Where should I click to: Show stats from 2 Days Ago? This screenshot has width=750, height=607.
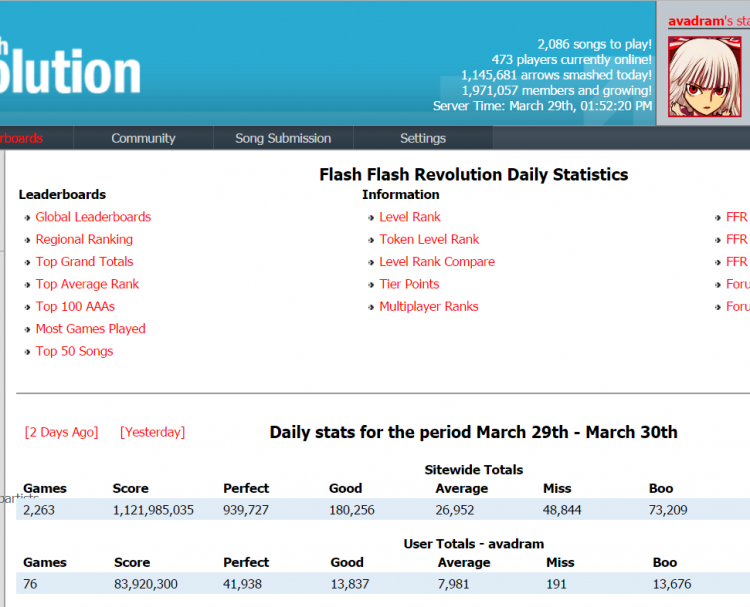coord(62,432)
